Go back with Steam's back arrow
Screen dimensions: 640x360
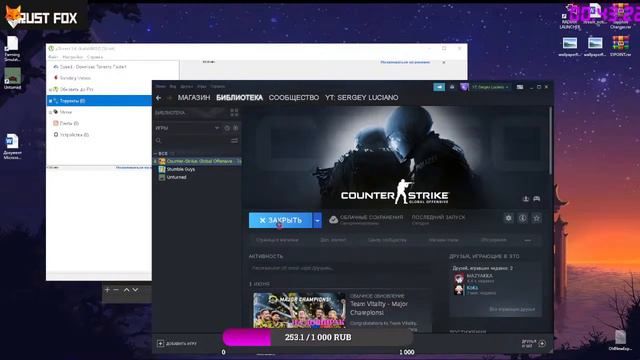pyautogui.click(x=159, y=98)
